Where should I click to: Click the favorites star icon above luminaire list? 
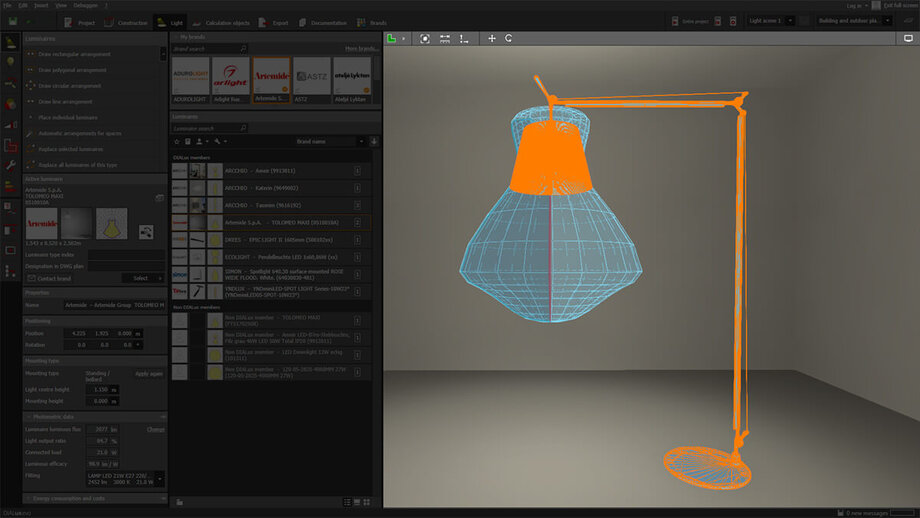177,142
